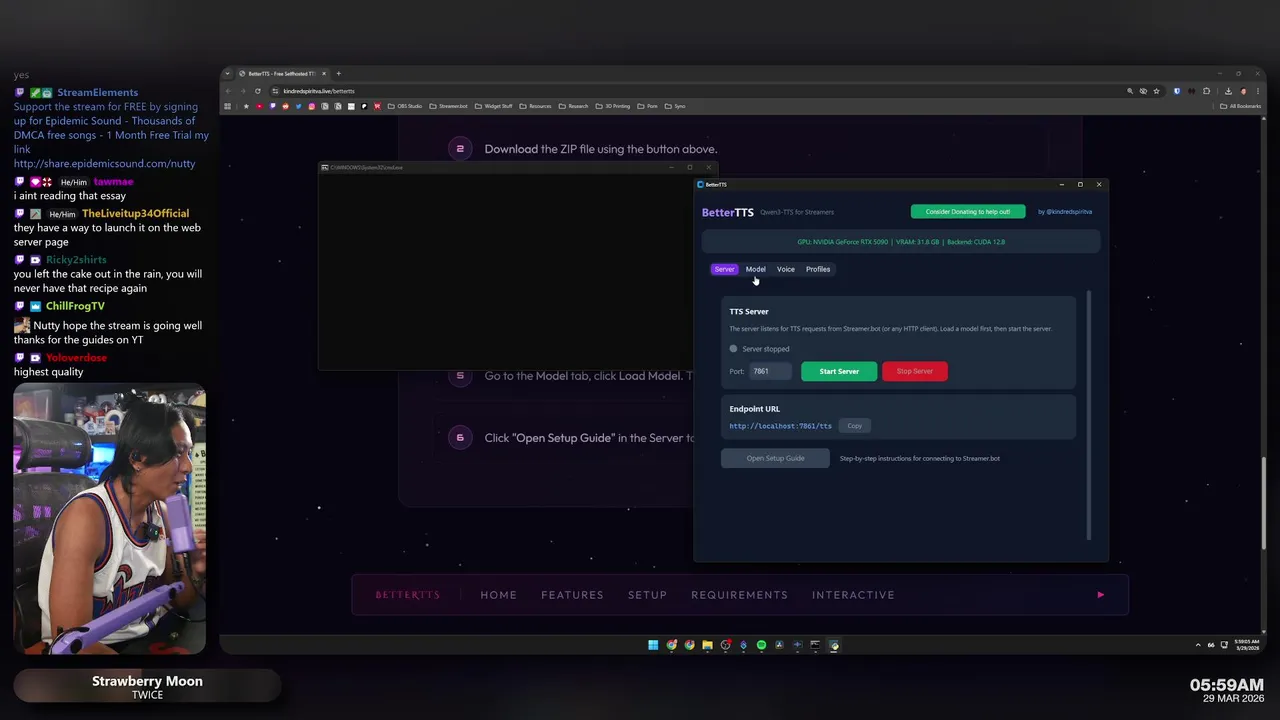Click the green Start Server button
This screenshot has height=720, width=1280.
tap(839, 371)
